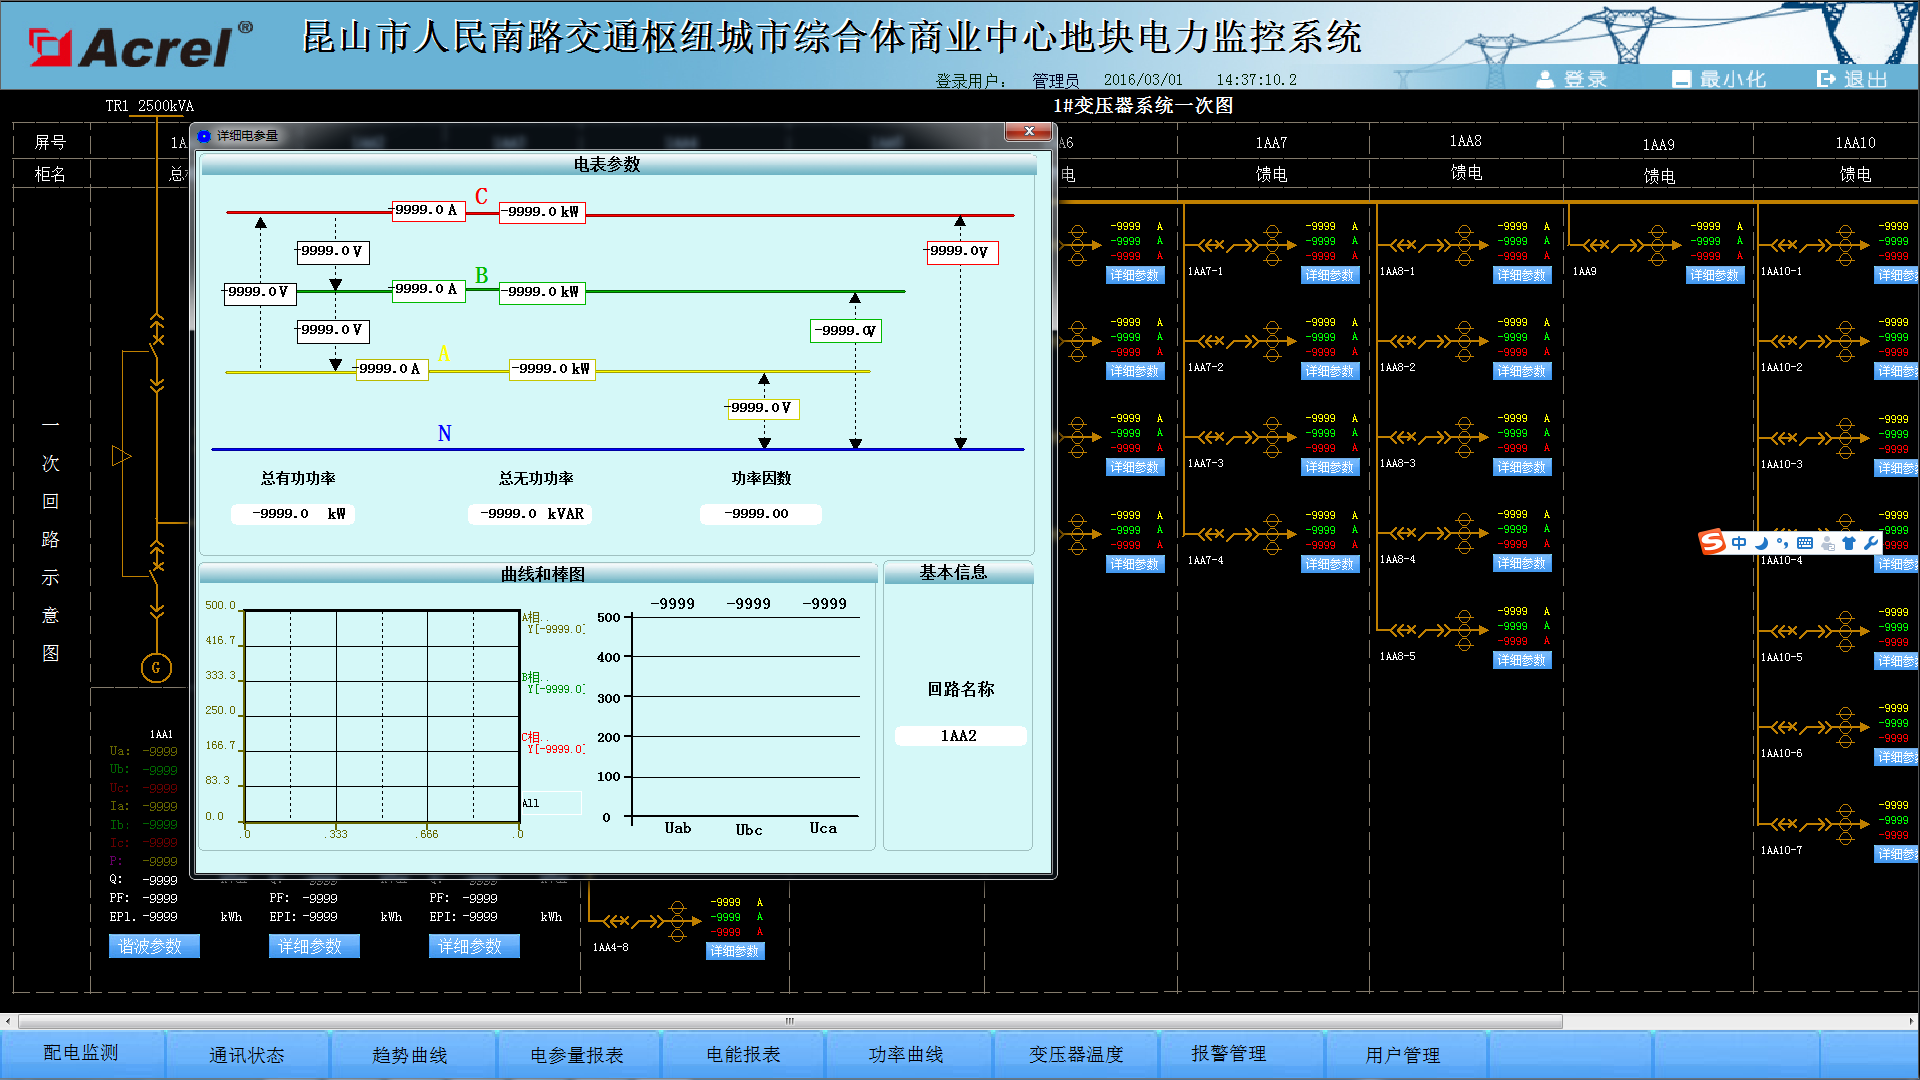Viewport: 1920px width, 1080px height.
Task: Click the minimize (最小化) icon in header
Action: [1681, 79]
